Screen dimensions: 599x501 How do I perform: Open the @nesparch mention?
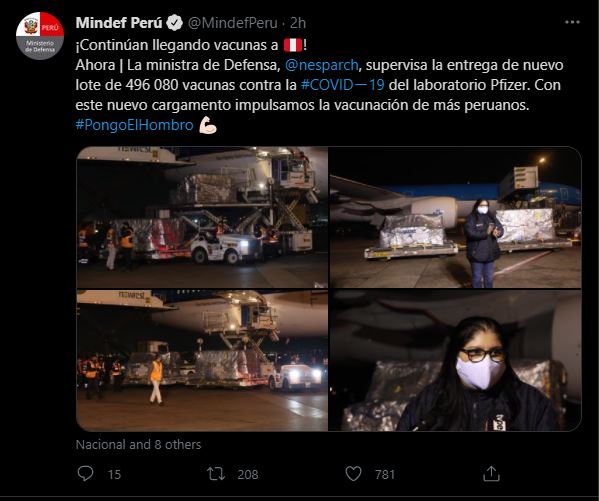(322, 65)
